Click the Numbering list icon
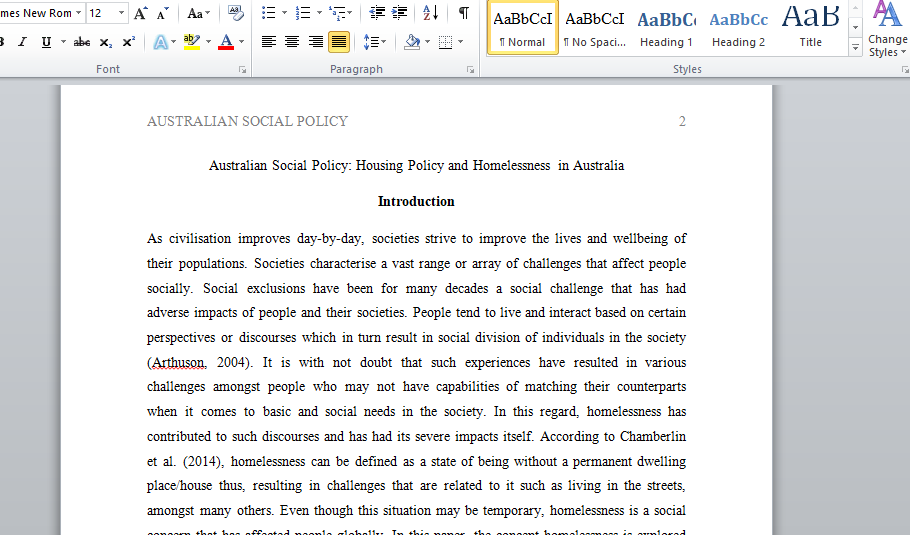 click(x=302, y=13)
